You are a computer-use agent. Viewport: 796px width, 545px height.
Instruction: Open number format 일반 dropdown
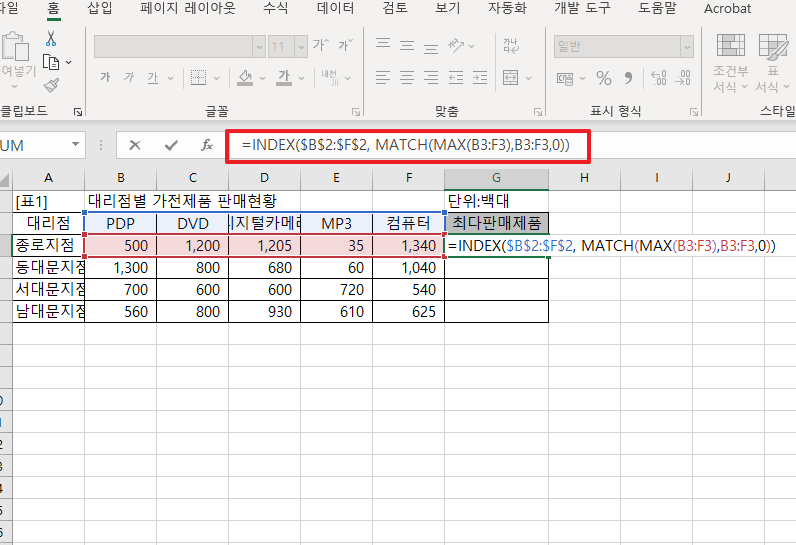[687, 47]
